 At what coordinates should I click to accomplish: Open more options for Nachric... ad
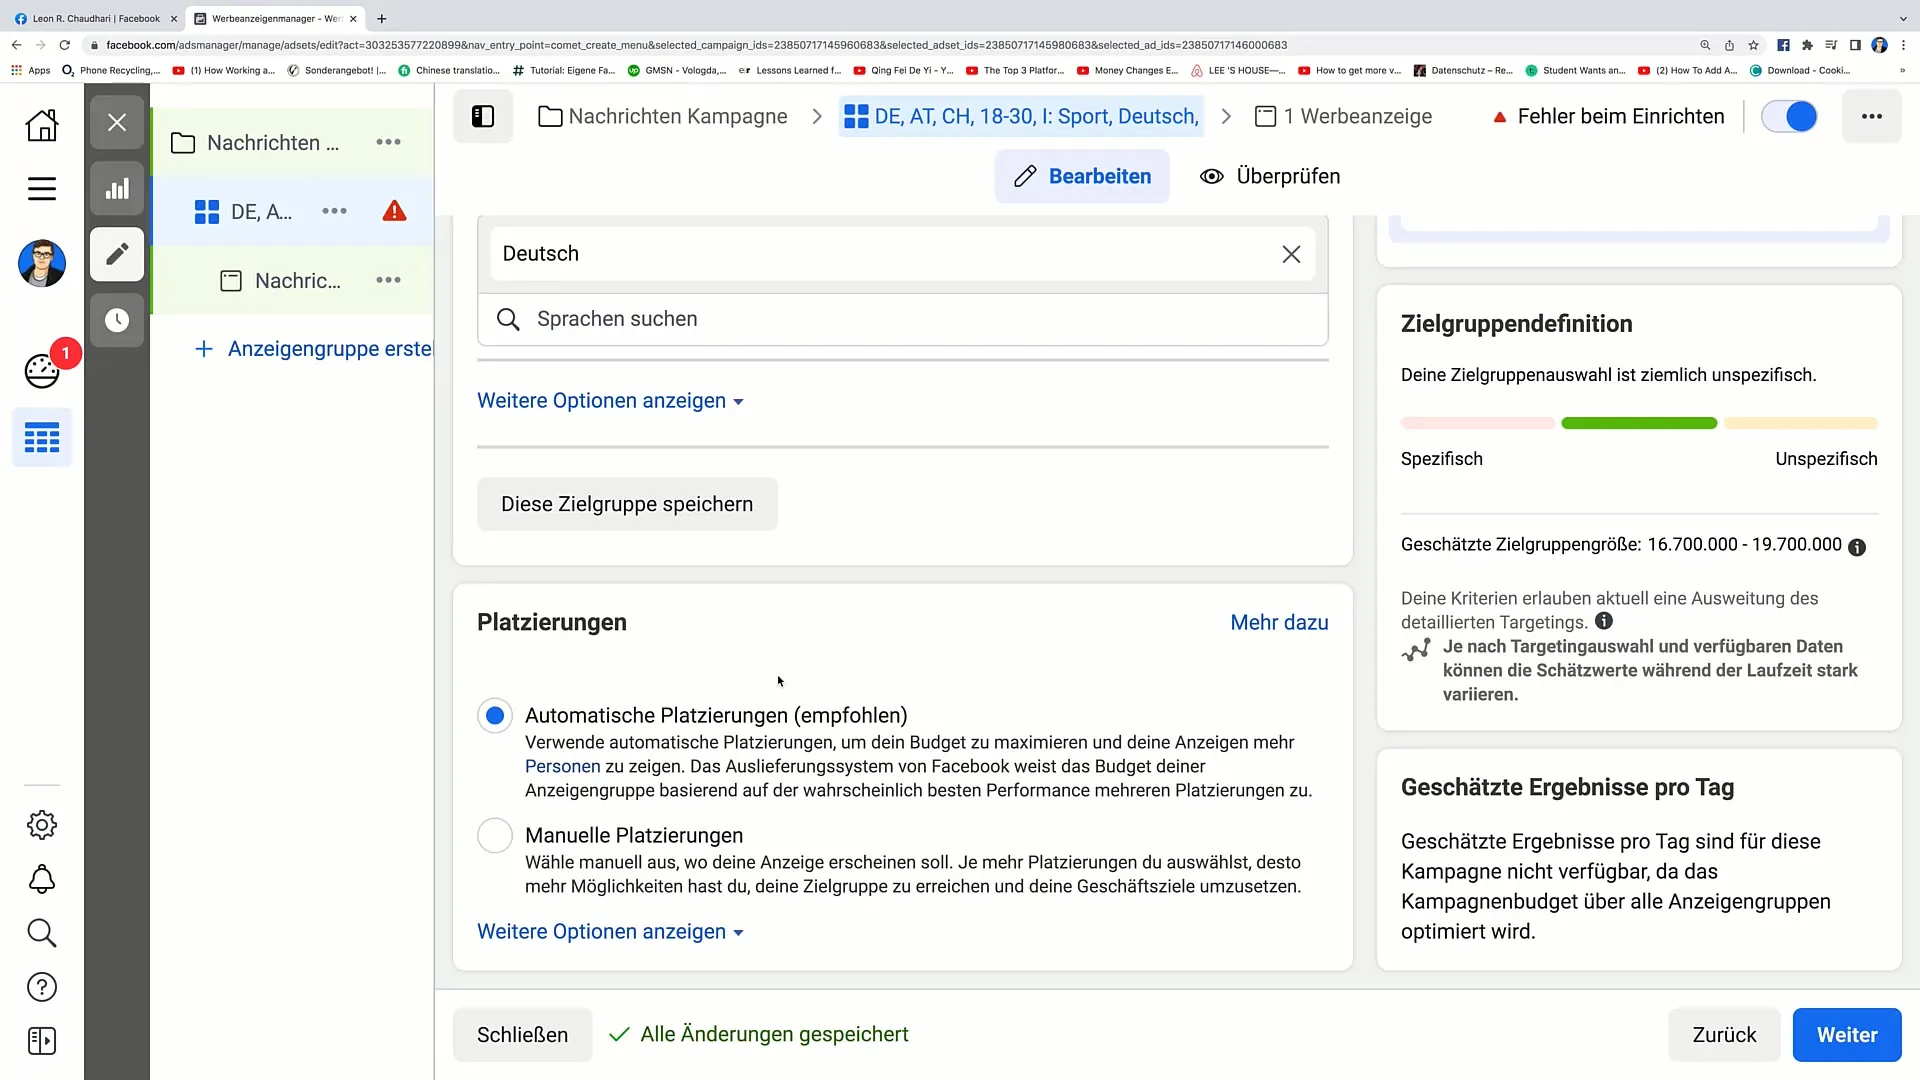388,280
